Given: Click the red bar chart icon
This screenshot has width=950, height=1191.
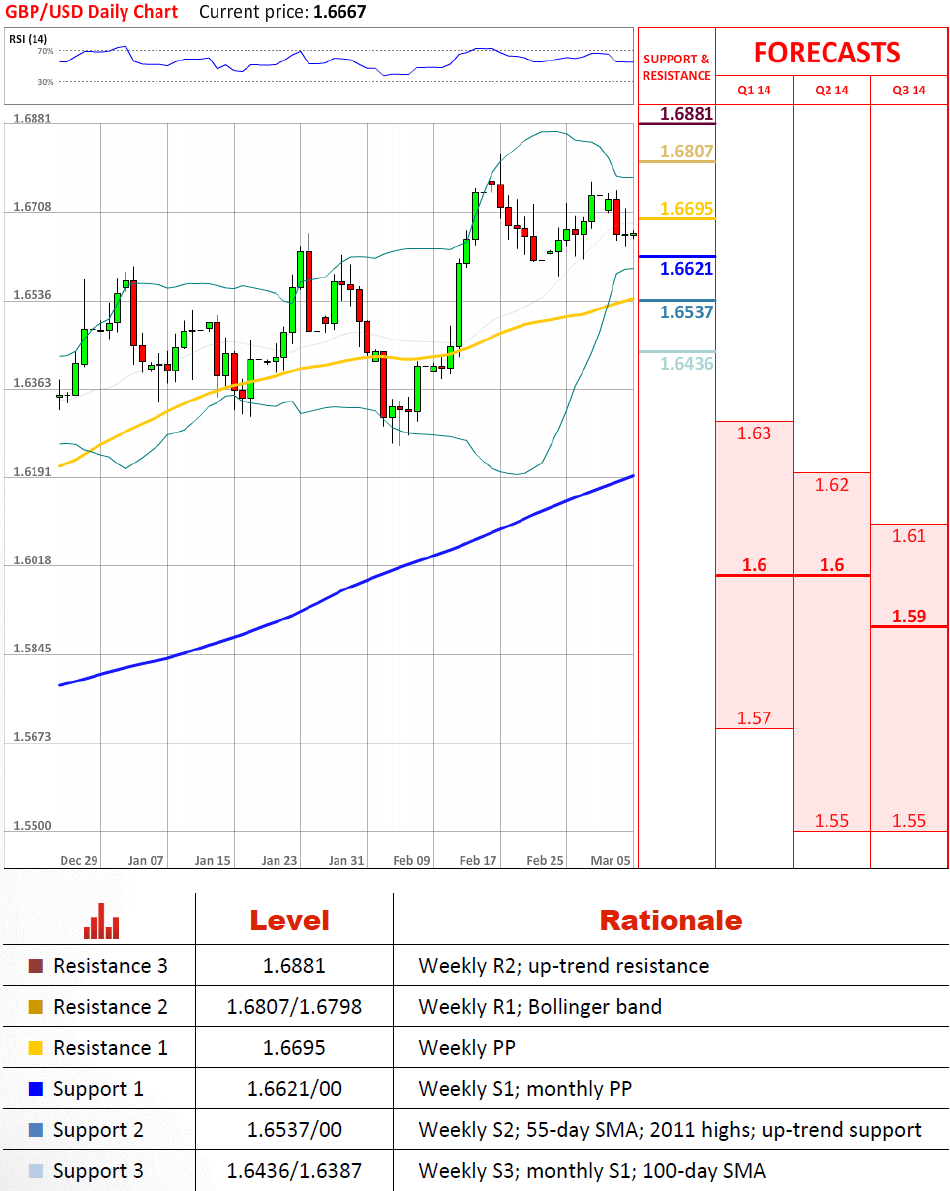Looking at the screenshot, I should pyautogui.click(x=102, y=921).
